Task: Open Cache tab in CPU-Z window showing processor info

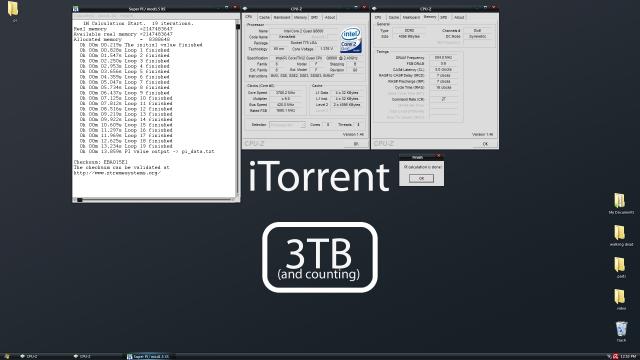Action: (x=264, y=18)
